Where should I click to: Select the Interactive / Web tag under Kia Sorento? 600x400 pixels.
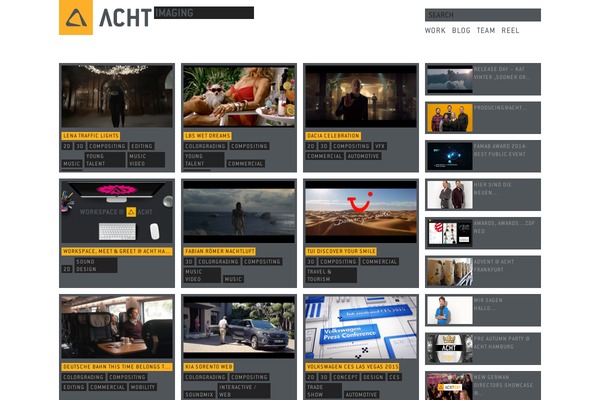pos(243,391)
